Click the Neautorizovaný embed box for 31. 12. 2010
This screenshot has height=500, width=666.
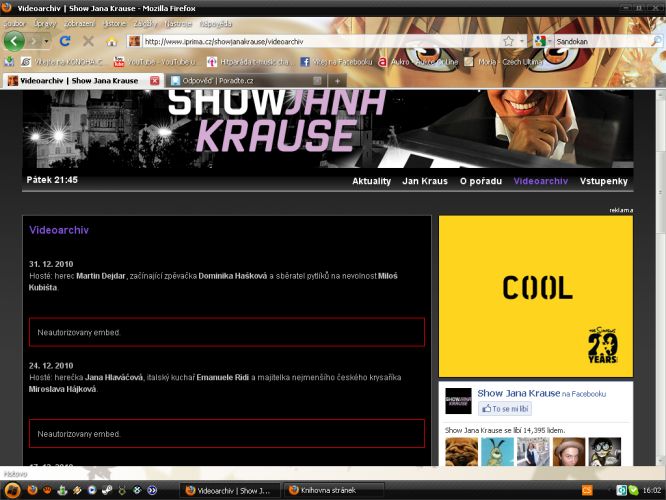227,332
